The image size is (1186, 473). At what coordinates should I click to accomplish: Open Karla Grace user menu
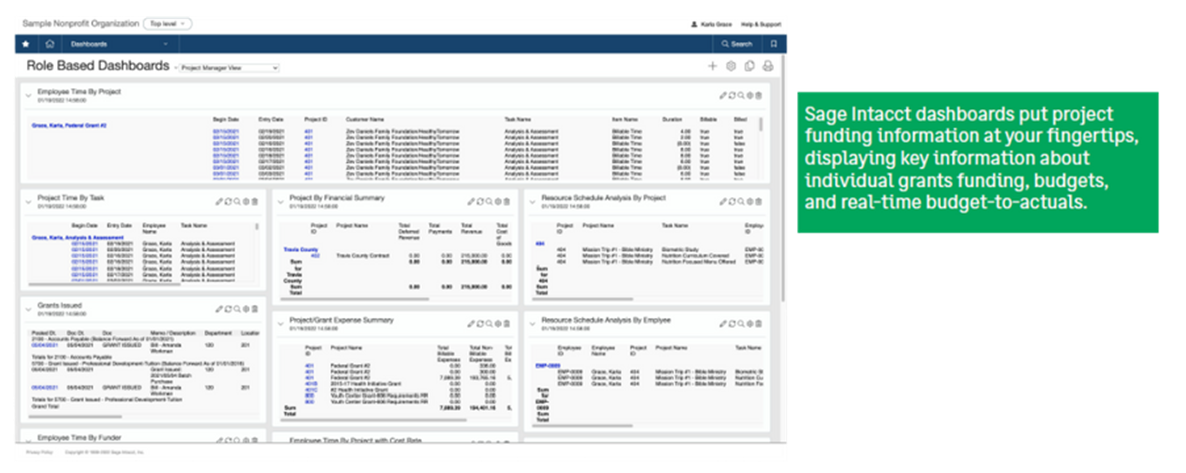point(711,24)
